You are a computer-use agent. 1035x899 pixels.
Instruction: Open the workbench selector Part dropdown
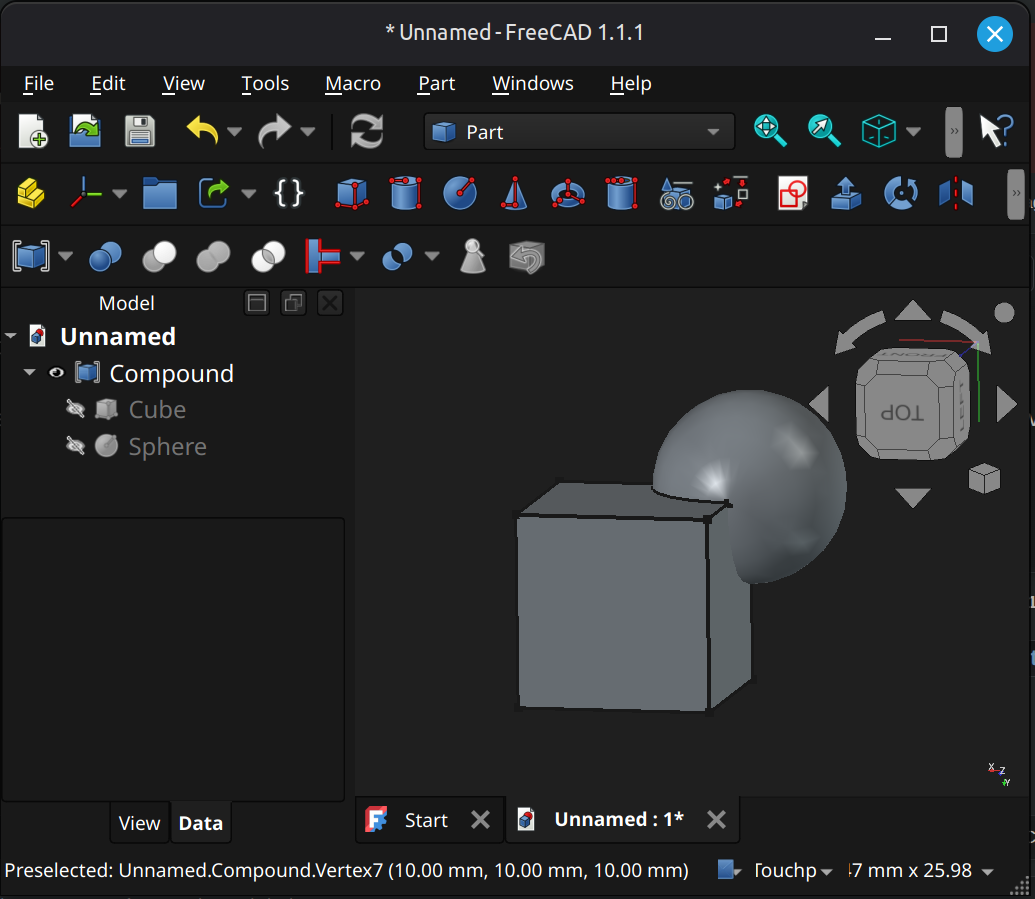pos(579,131)
